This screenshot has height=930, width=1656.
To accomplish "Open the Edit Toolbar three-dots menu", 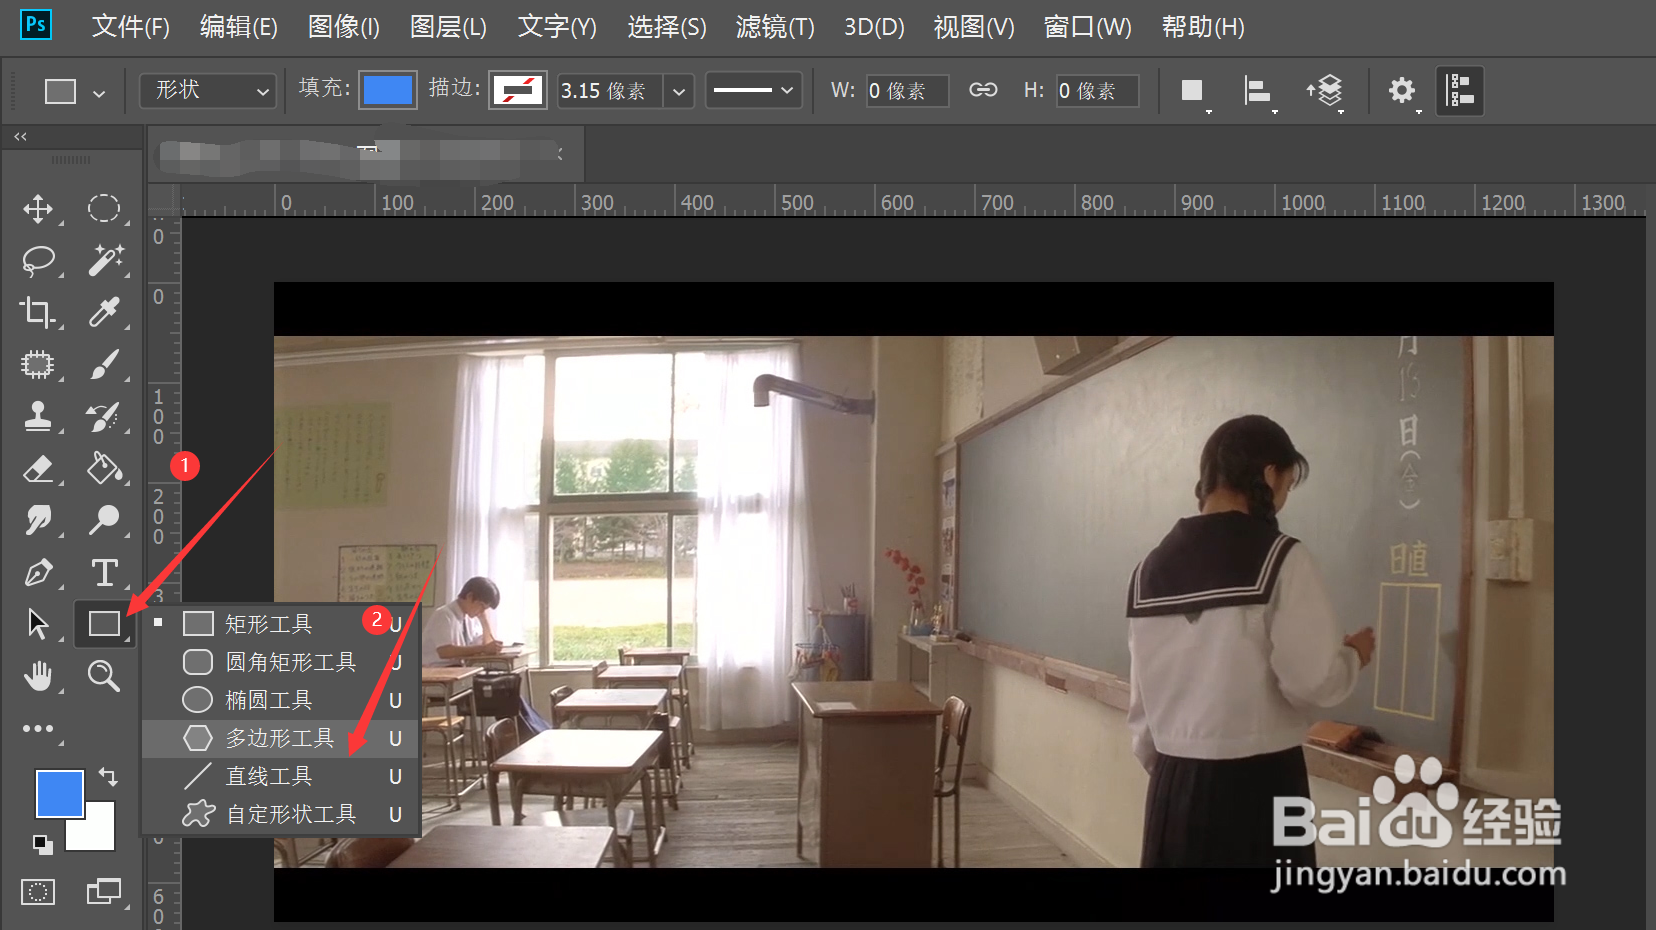I will coord(38,729).
